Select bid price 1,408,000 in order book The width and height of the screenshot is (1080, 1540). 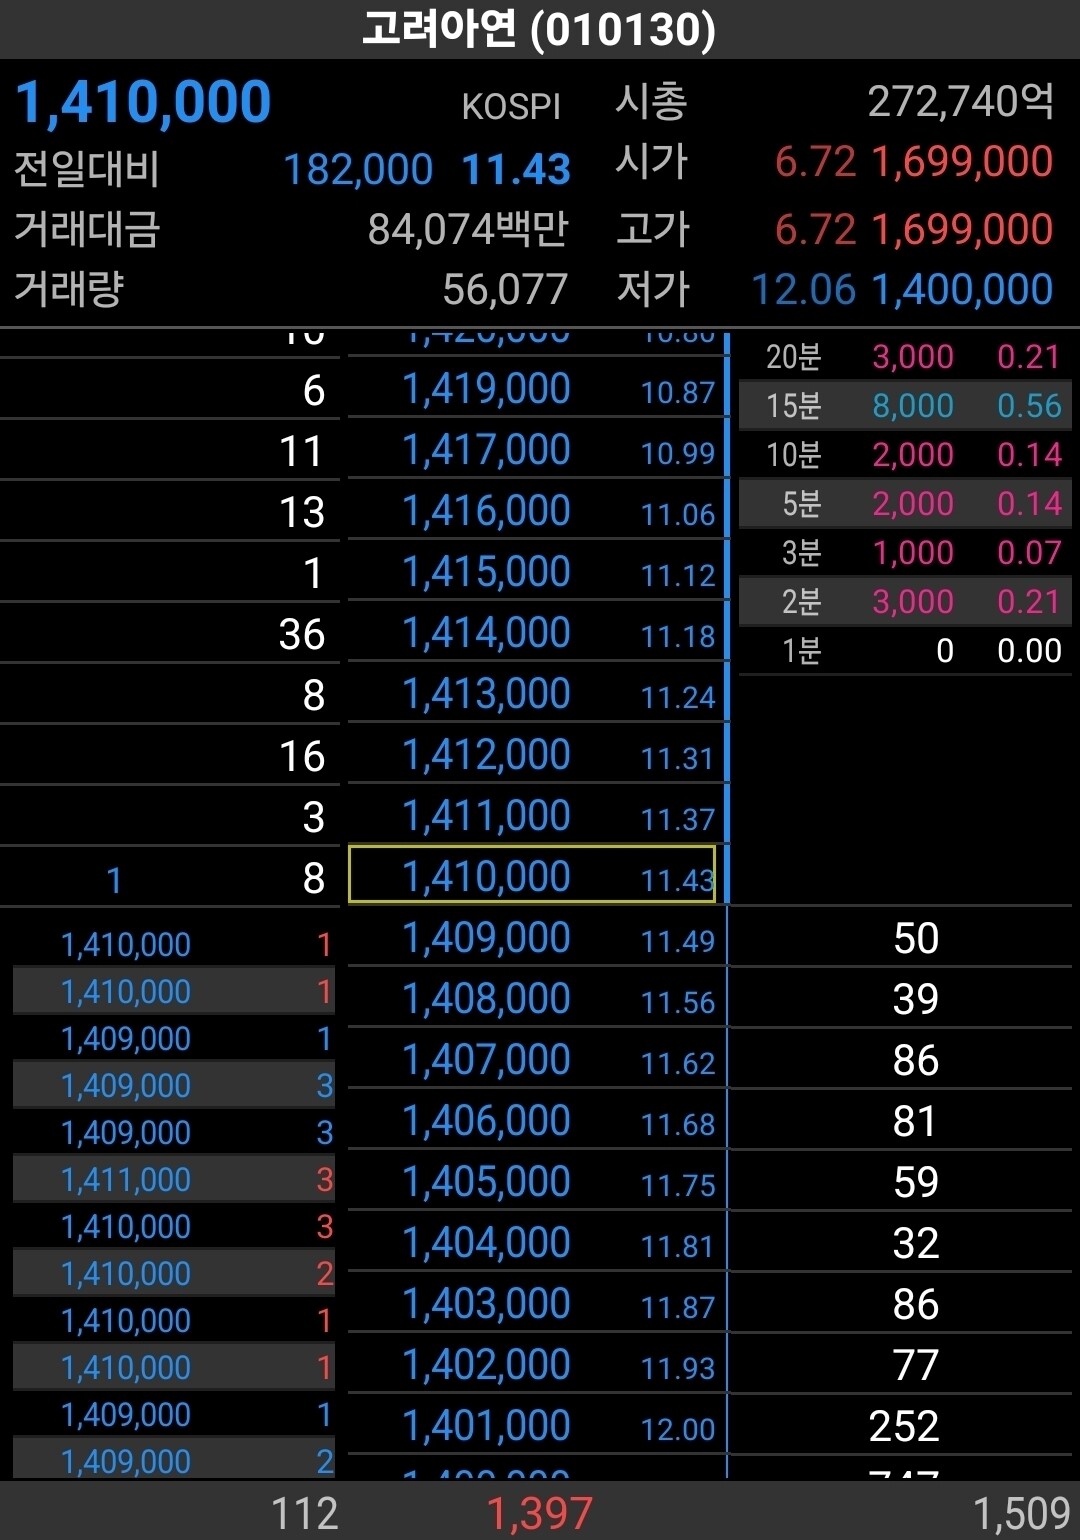(486, 999)
